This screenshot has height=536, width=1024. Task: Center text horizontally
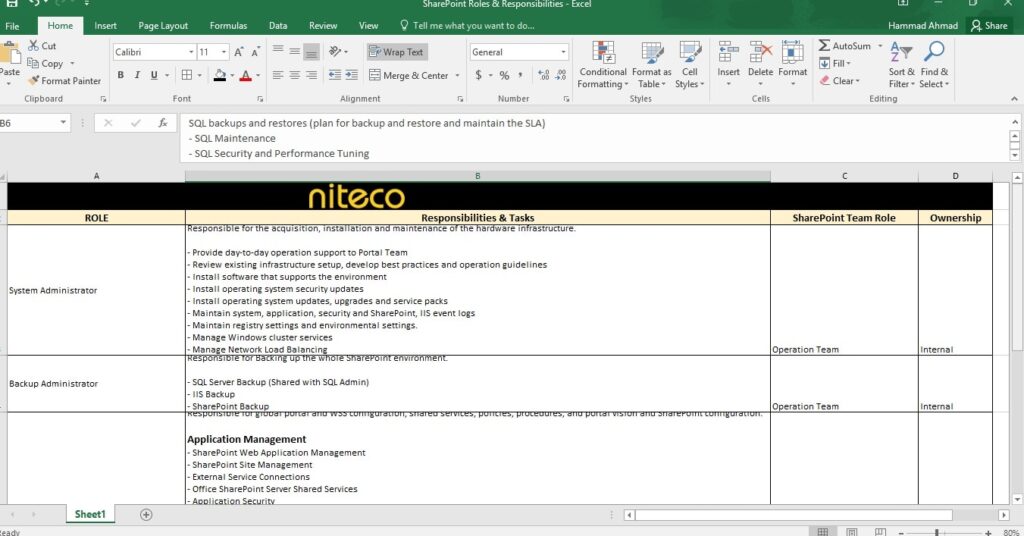(x=295, y=75)
